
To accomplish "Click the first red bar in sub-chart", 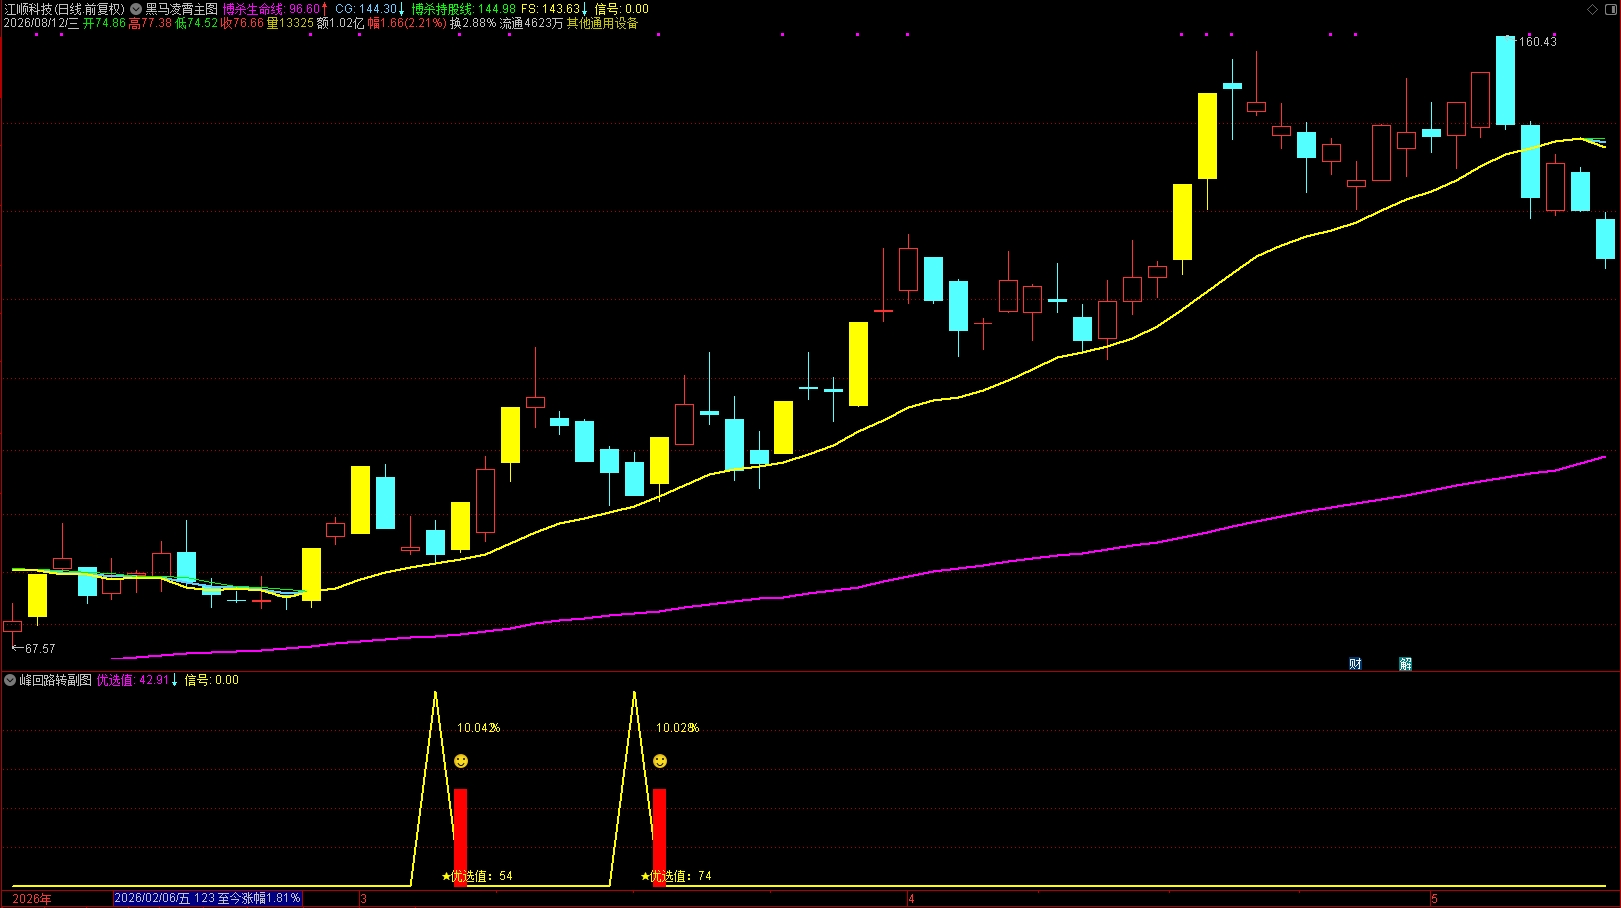I will [460, 837].
